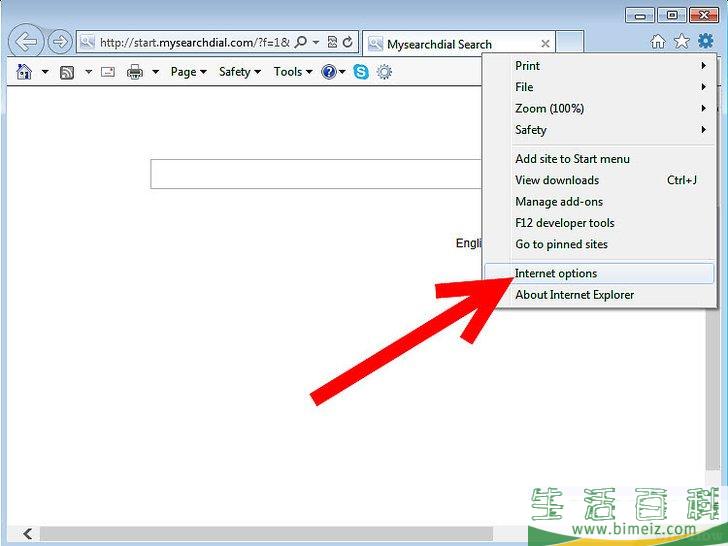
Task: Go forward with the Forward arrow button
Action: click(60, 42)
